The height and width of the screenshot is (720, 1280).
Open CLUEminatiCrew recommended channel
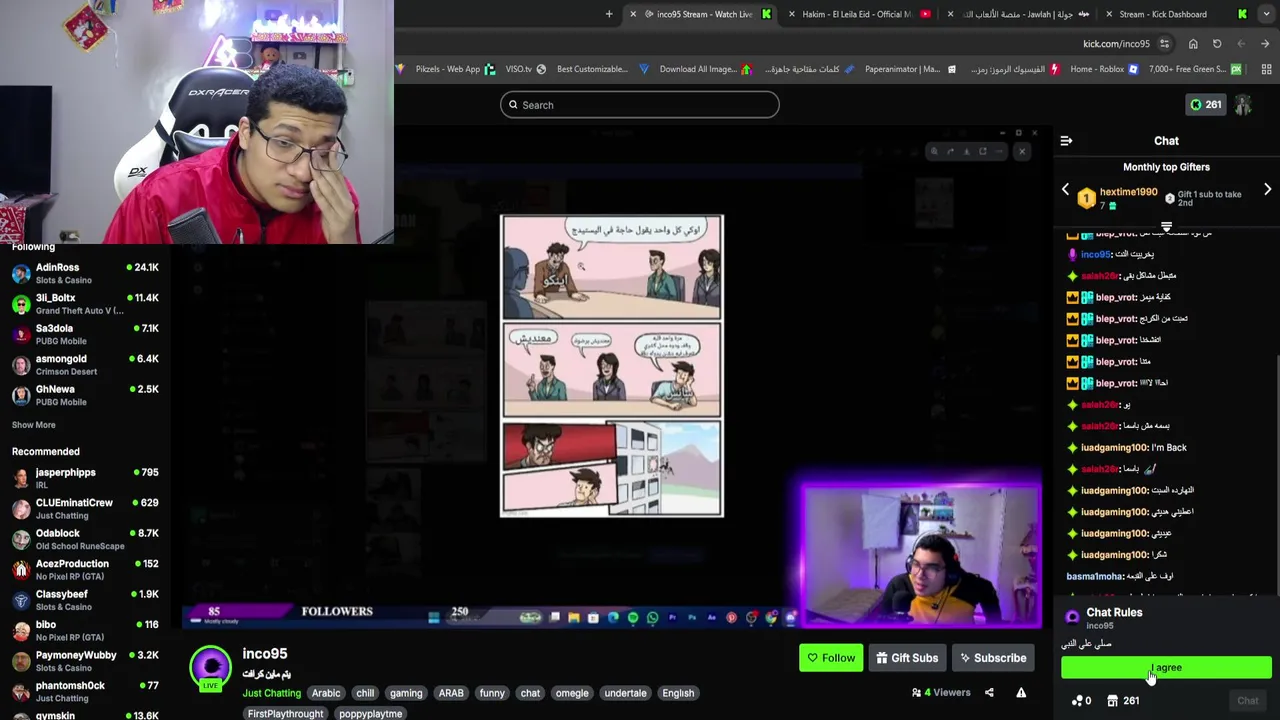85,508
